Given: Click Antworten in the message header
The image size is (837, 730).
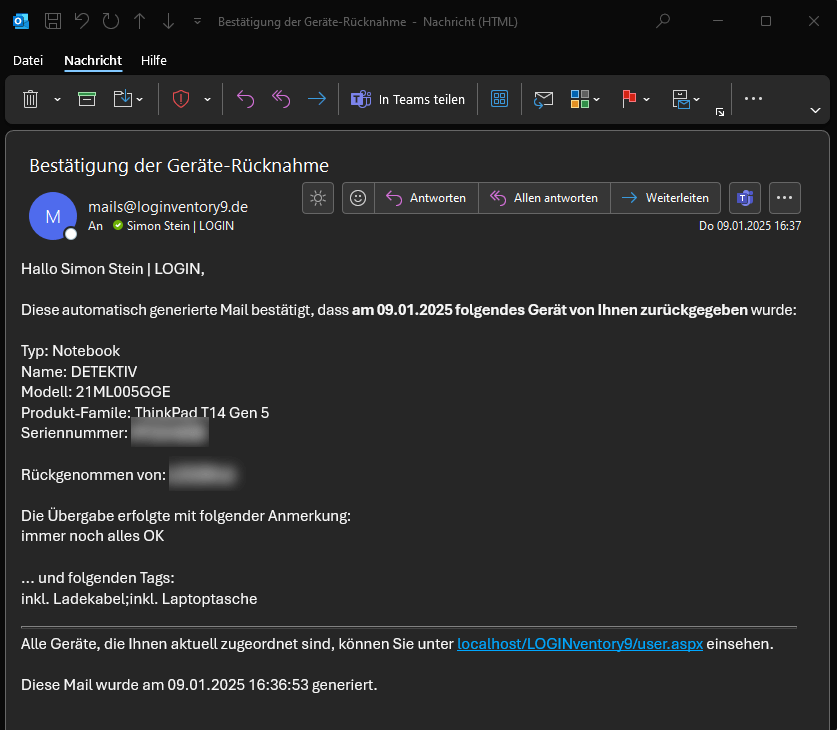Looking at the screenshot, I should pyautogui.click(x=426, y=198).
